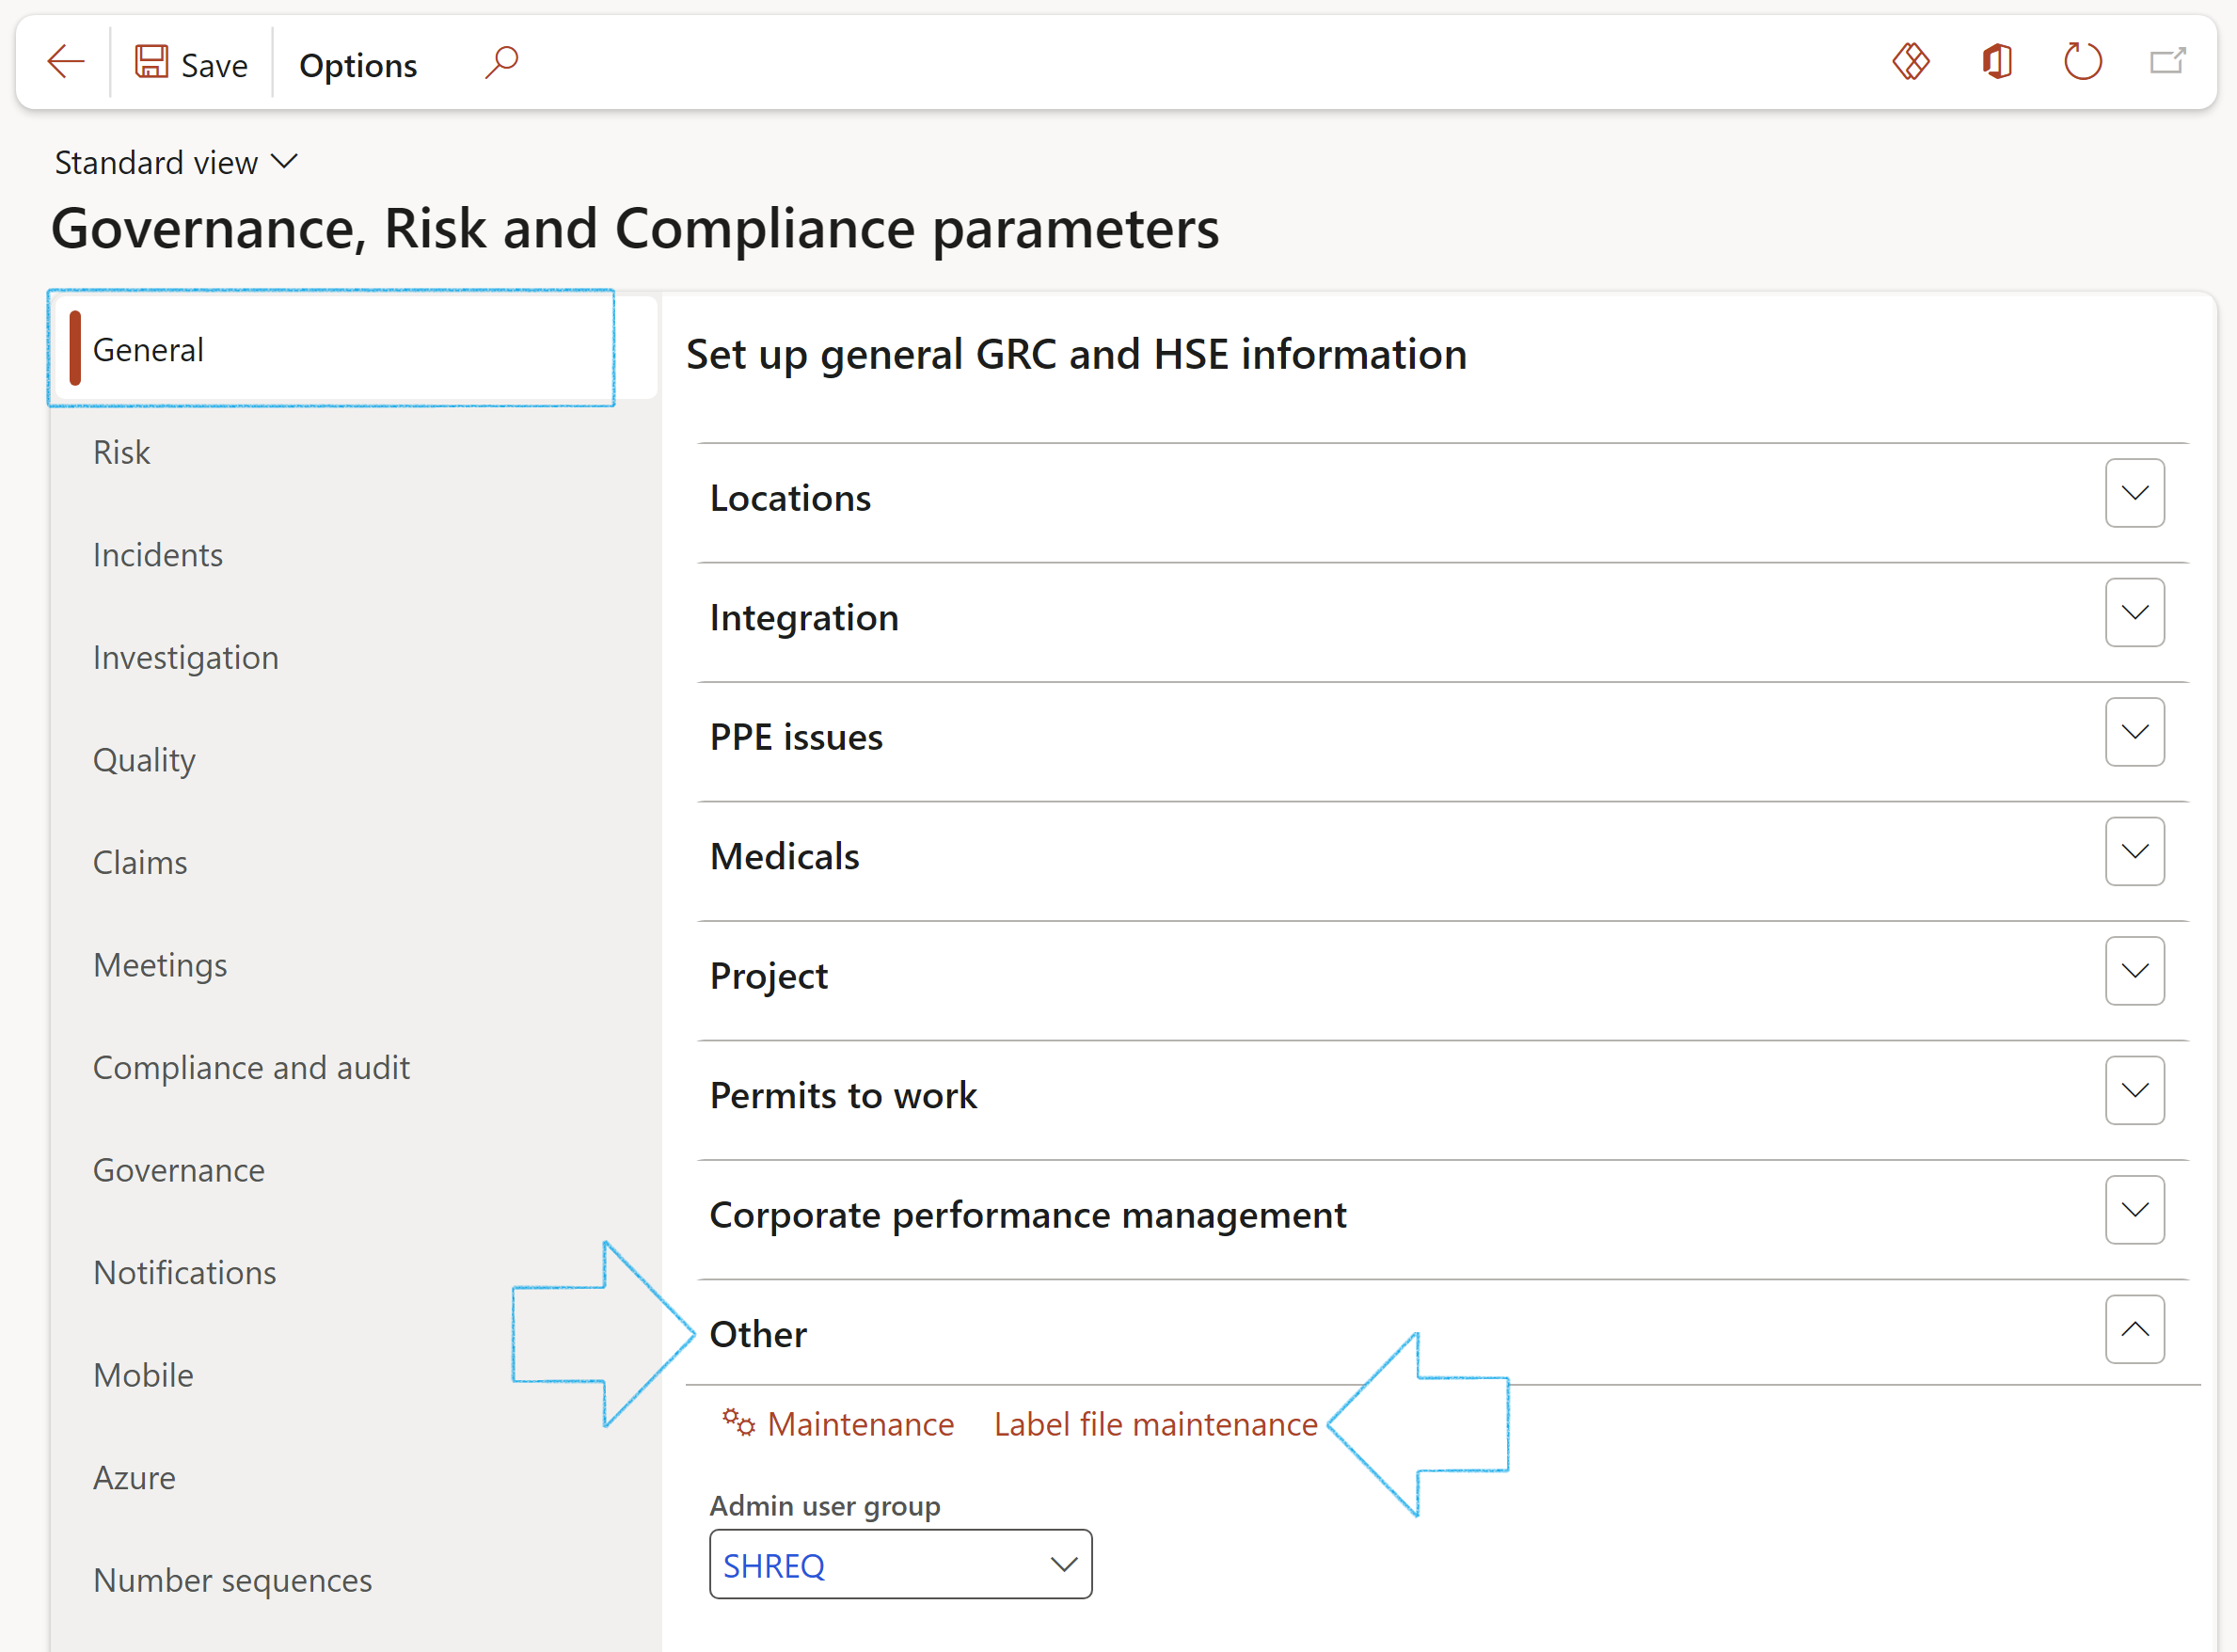Image resolution: width=2237 pixels, height=1652 pixels.
Task: Click the back arrow icon
Action: [x=66, y=63]
